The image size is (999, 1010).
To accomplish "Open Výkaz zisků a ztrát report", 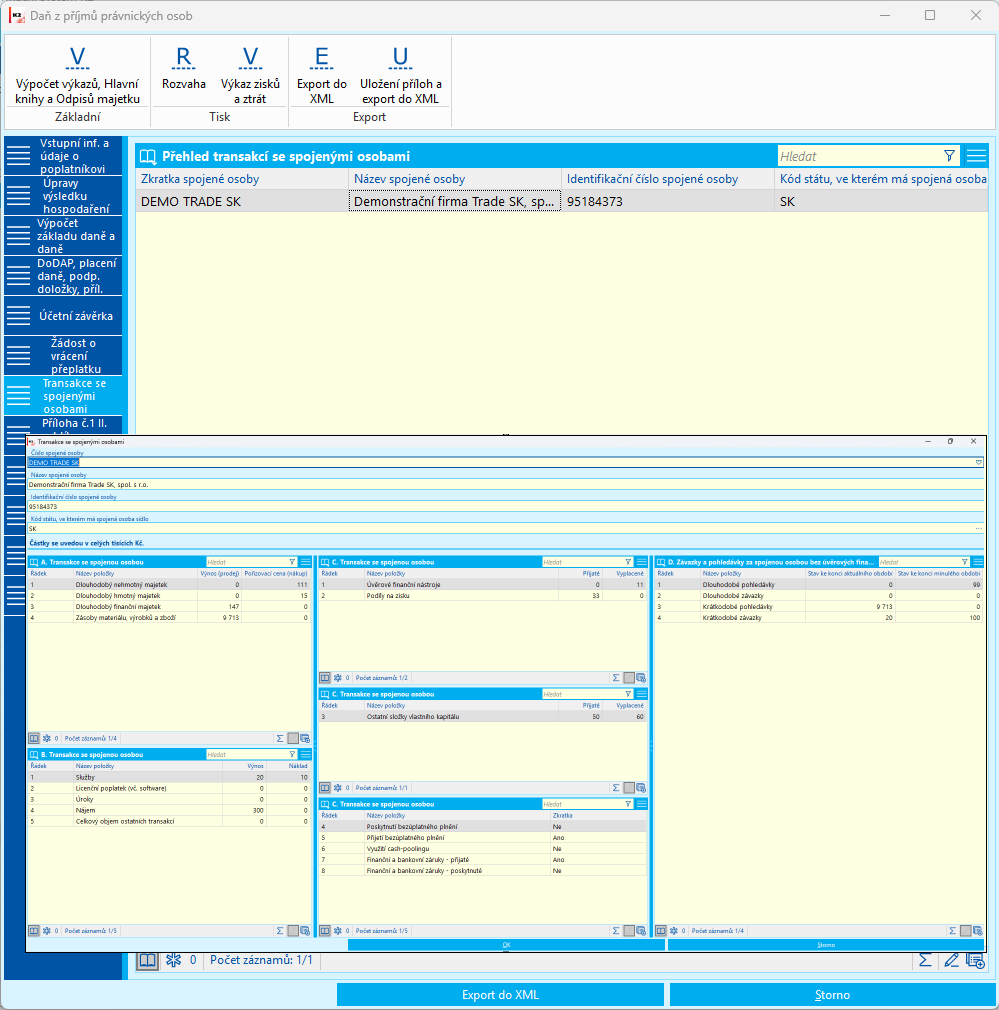I will (x=250, y=74).
